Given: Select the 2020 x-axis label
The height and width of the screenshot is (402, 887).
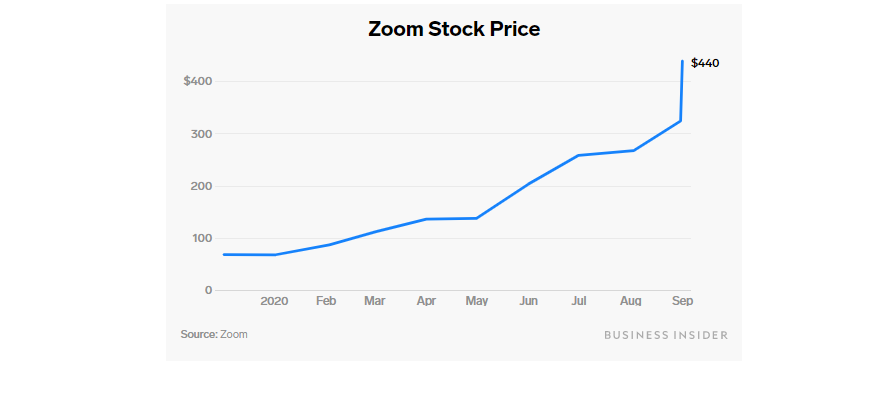Looking at the screenshot, I should tap(274, 301).
